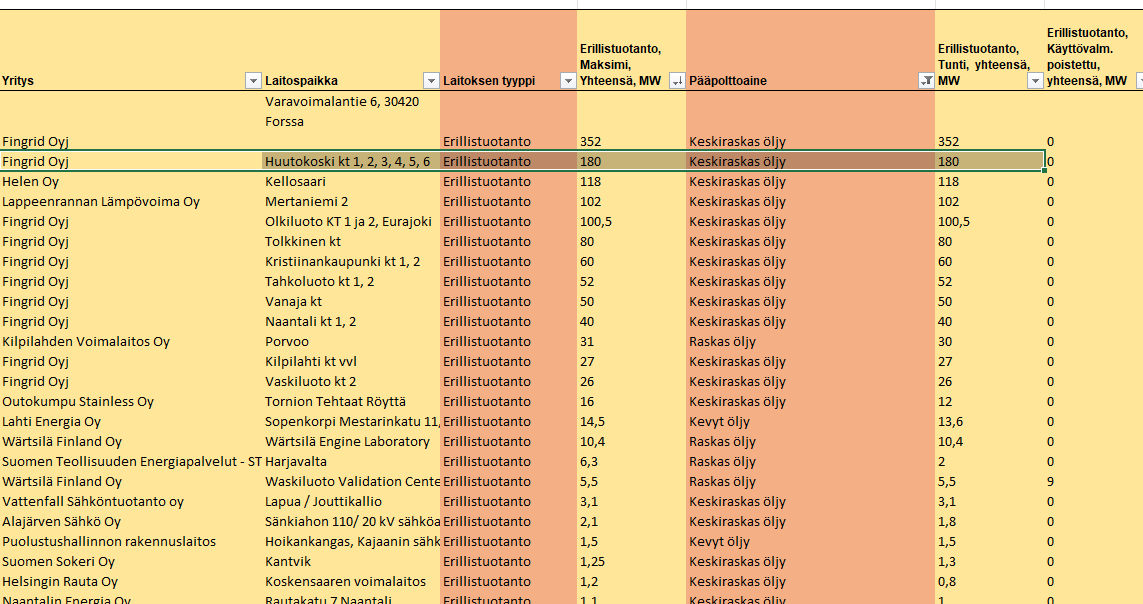Open the Tunti yhteensä MW filter button
Image resolution: width=1143 pixels, height=604 pixels.
point(1035,81)
